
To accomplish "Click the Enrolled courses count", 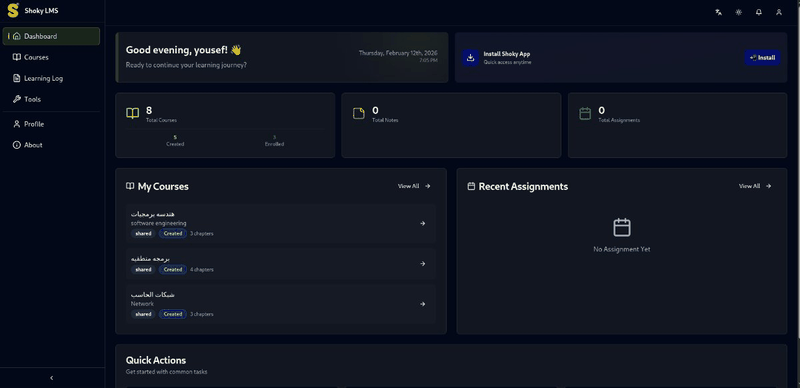I will coord(274,137).
